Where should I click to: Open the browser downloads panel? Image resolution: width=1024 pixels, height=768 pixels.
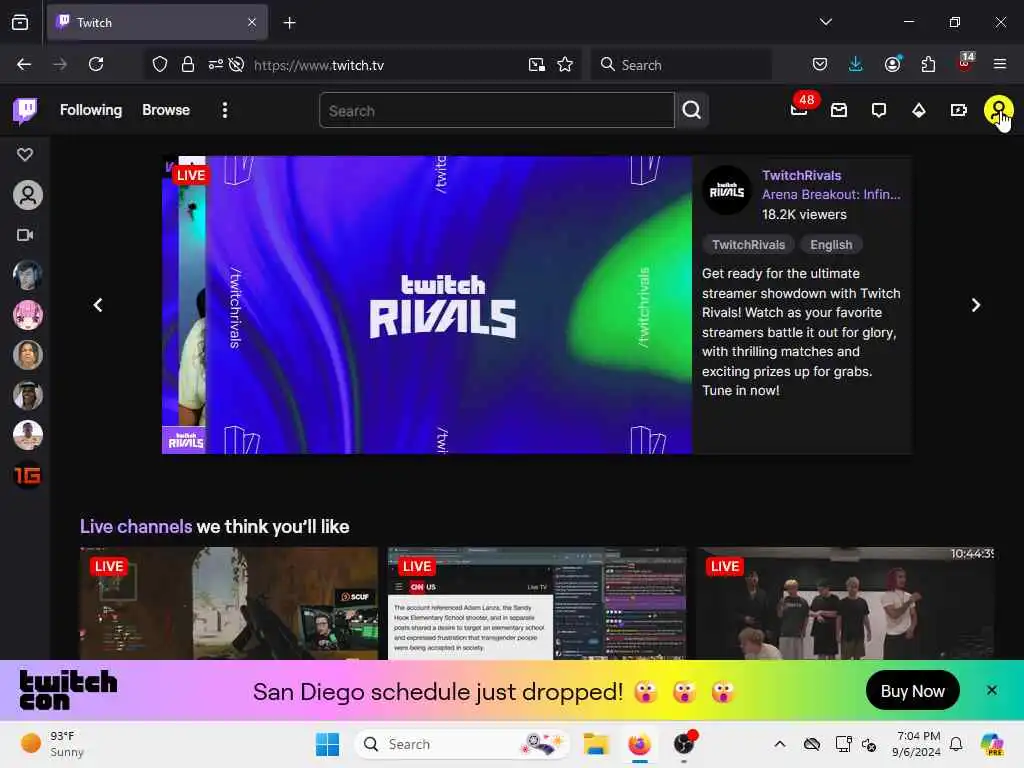856,65
